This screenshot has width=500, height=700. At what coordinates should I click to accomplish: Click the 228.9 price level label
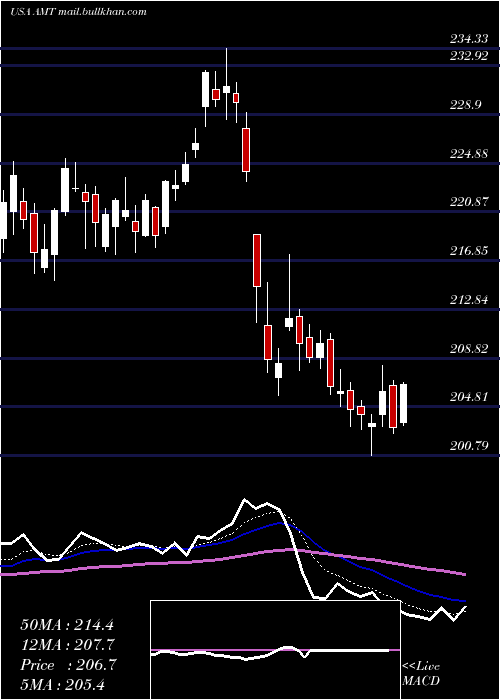coord(465,105)
